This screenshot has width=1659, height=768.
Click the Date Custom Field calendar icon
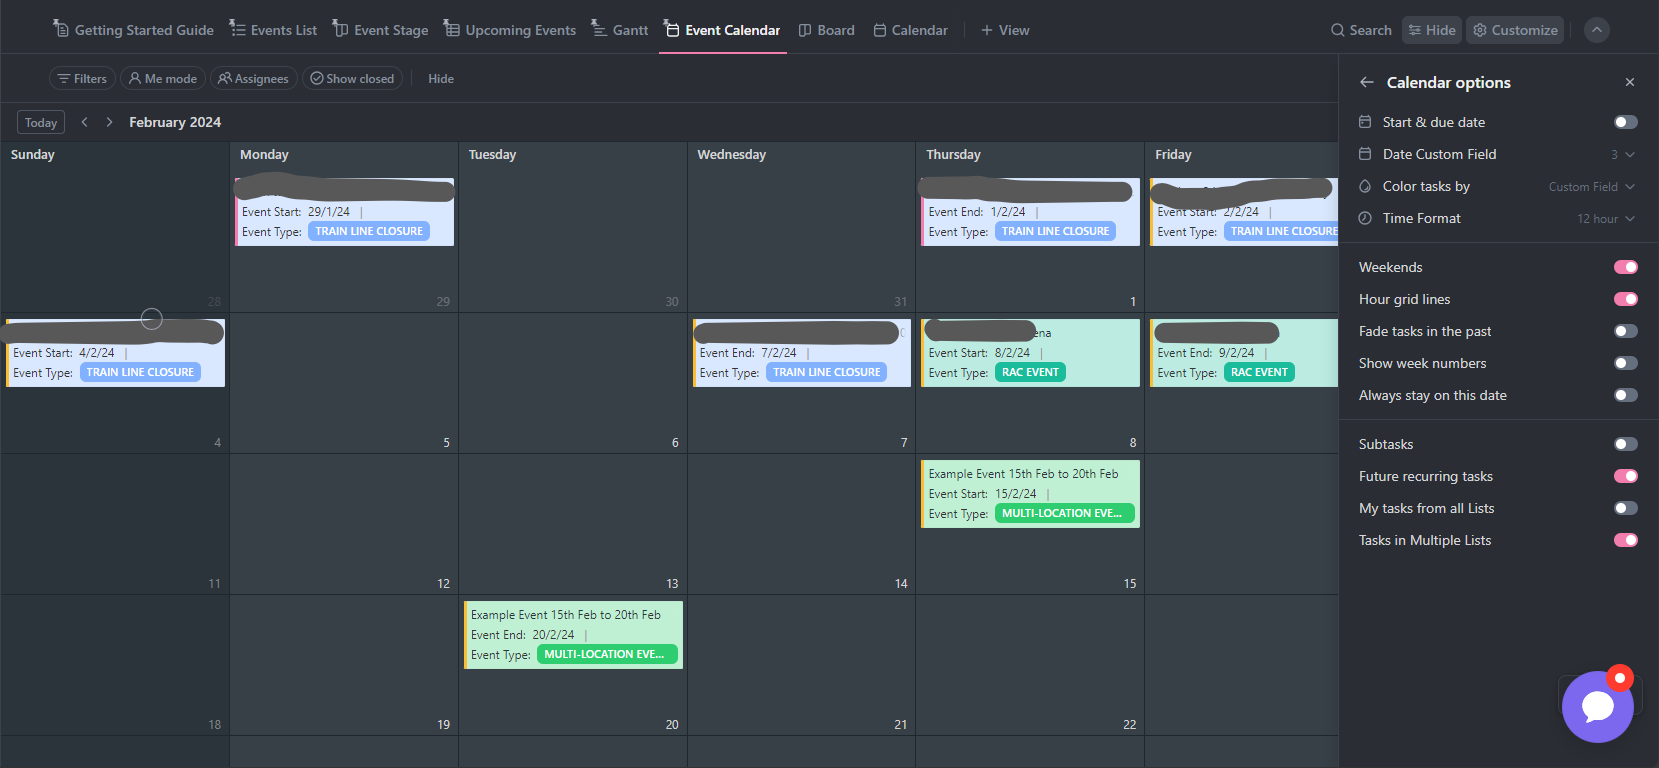coord(1365,154)
